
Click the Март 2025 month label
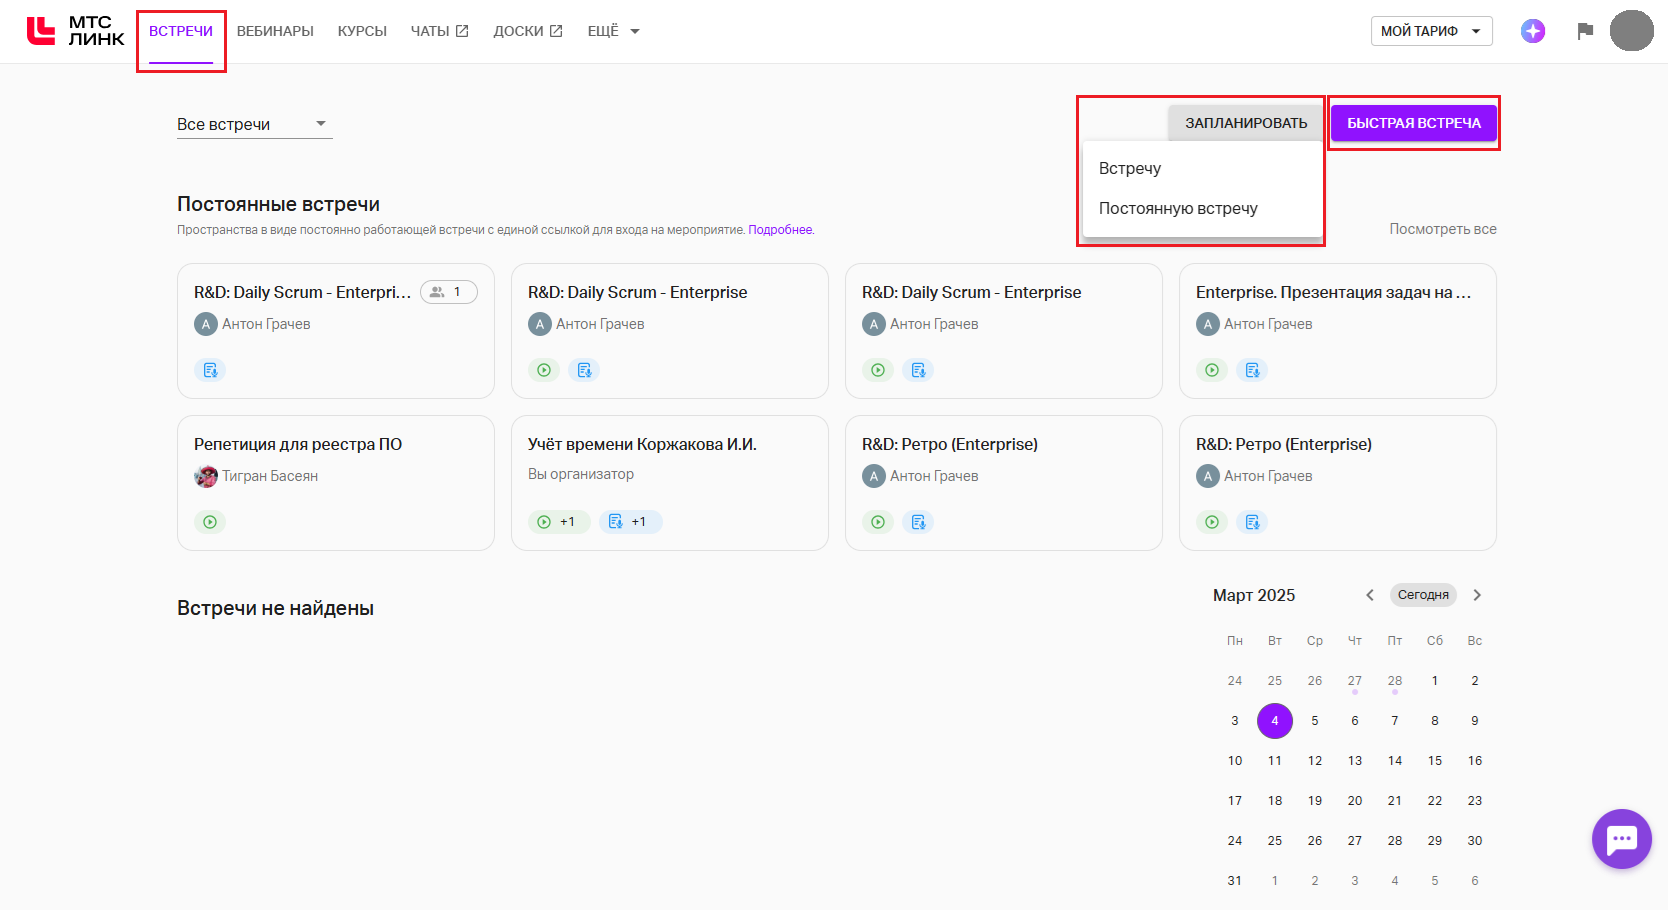click(x=1254, y=595)
